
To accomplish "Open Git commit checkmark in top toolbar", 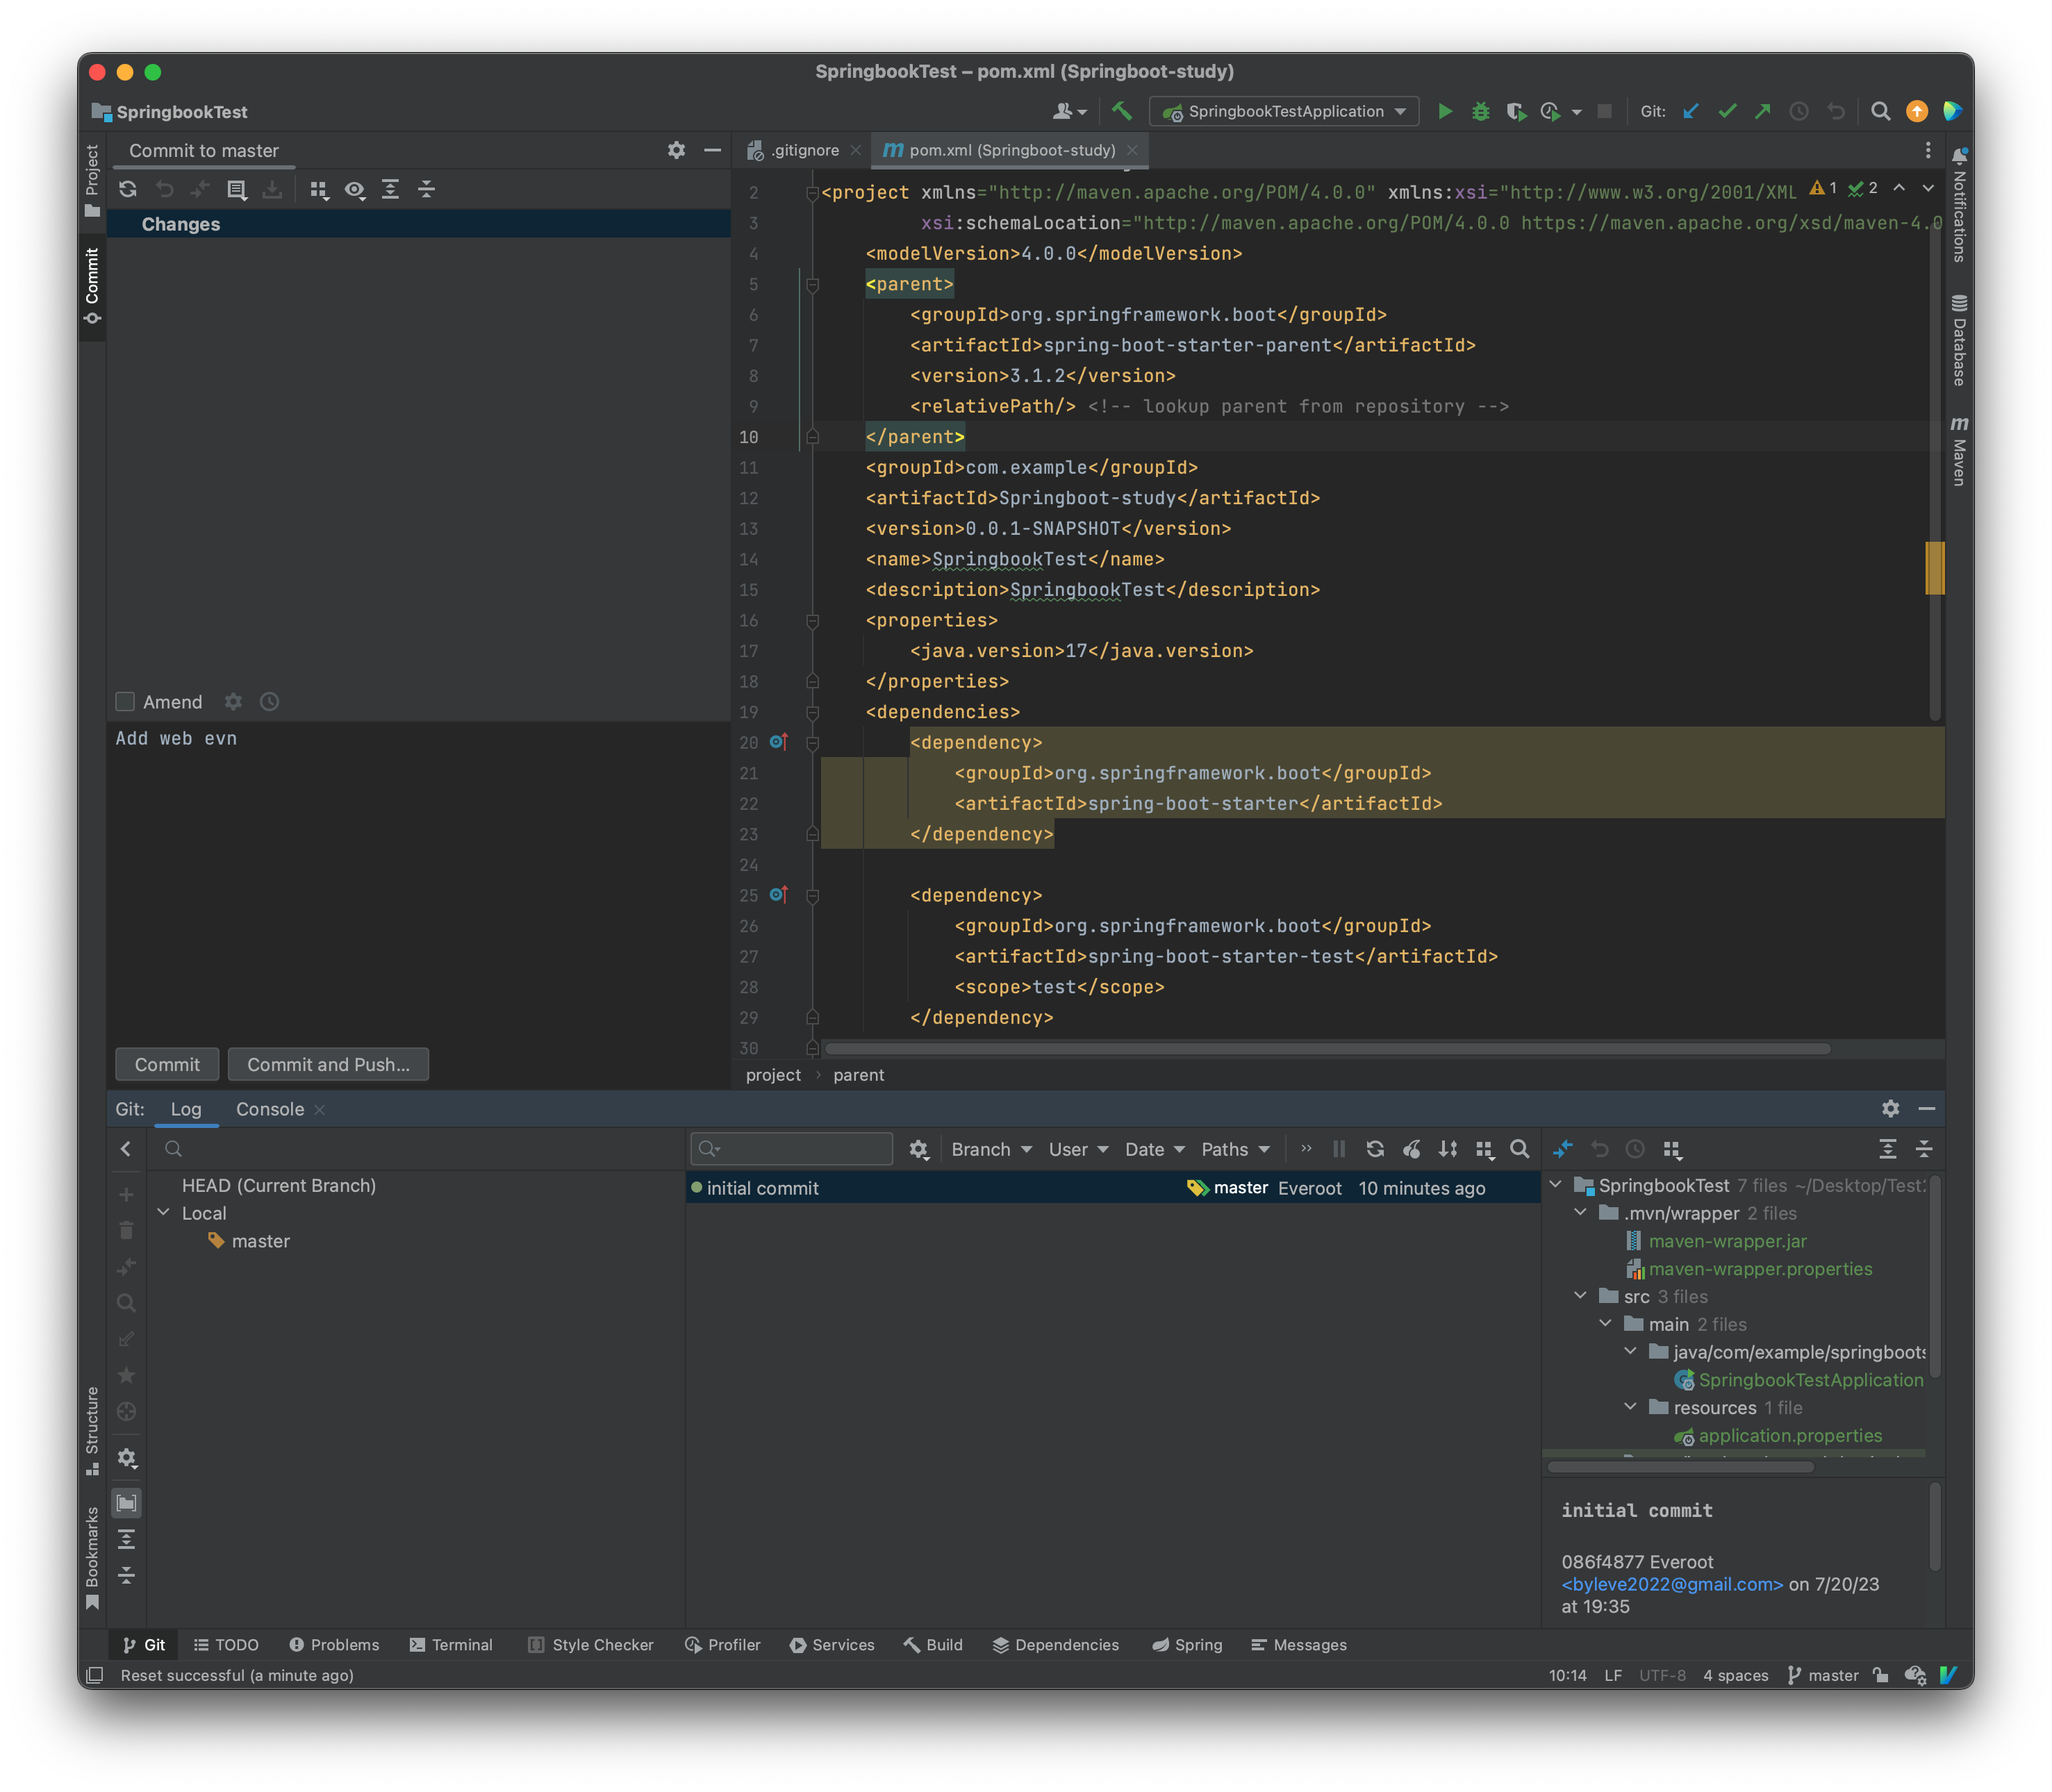I will (1727, 111).
